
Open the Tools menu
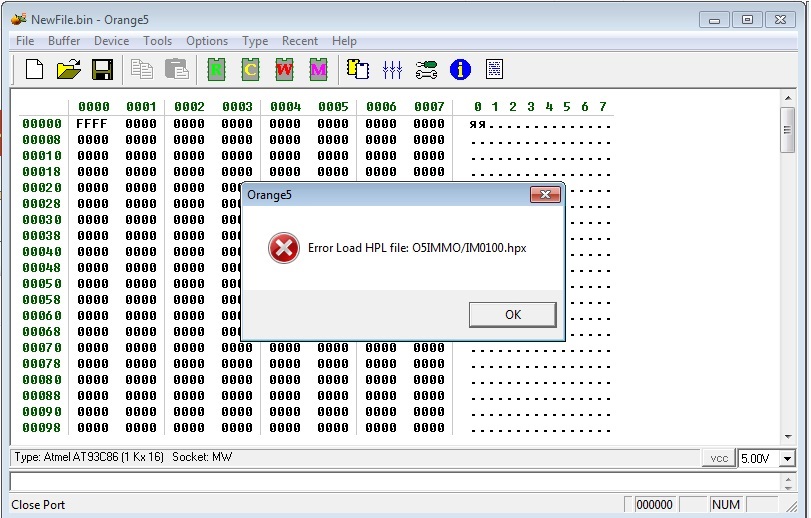[x=157, y=41]
